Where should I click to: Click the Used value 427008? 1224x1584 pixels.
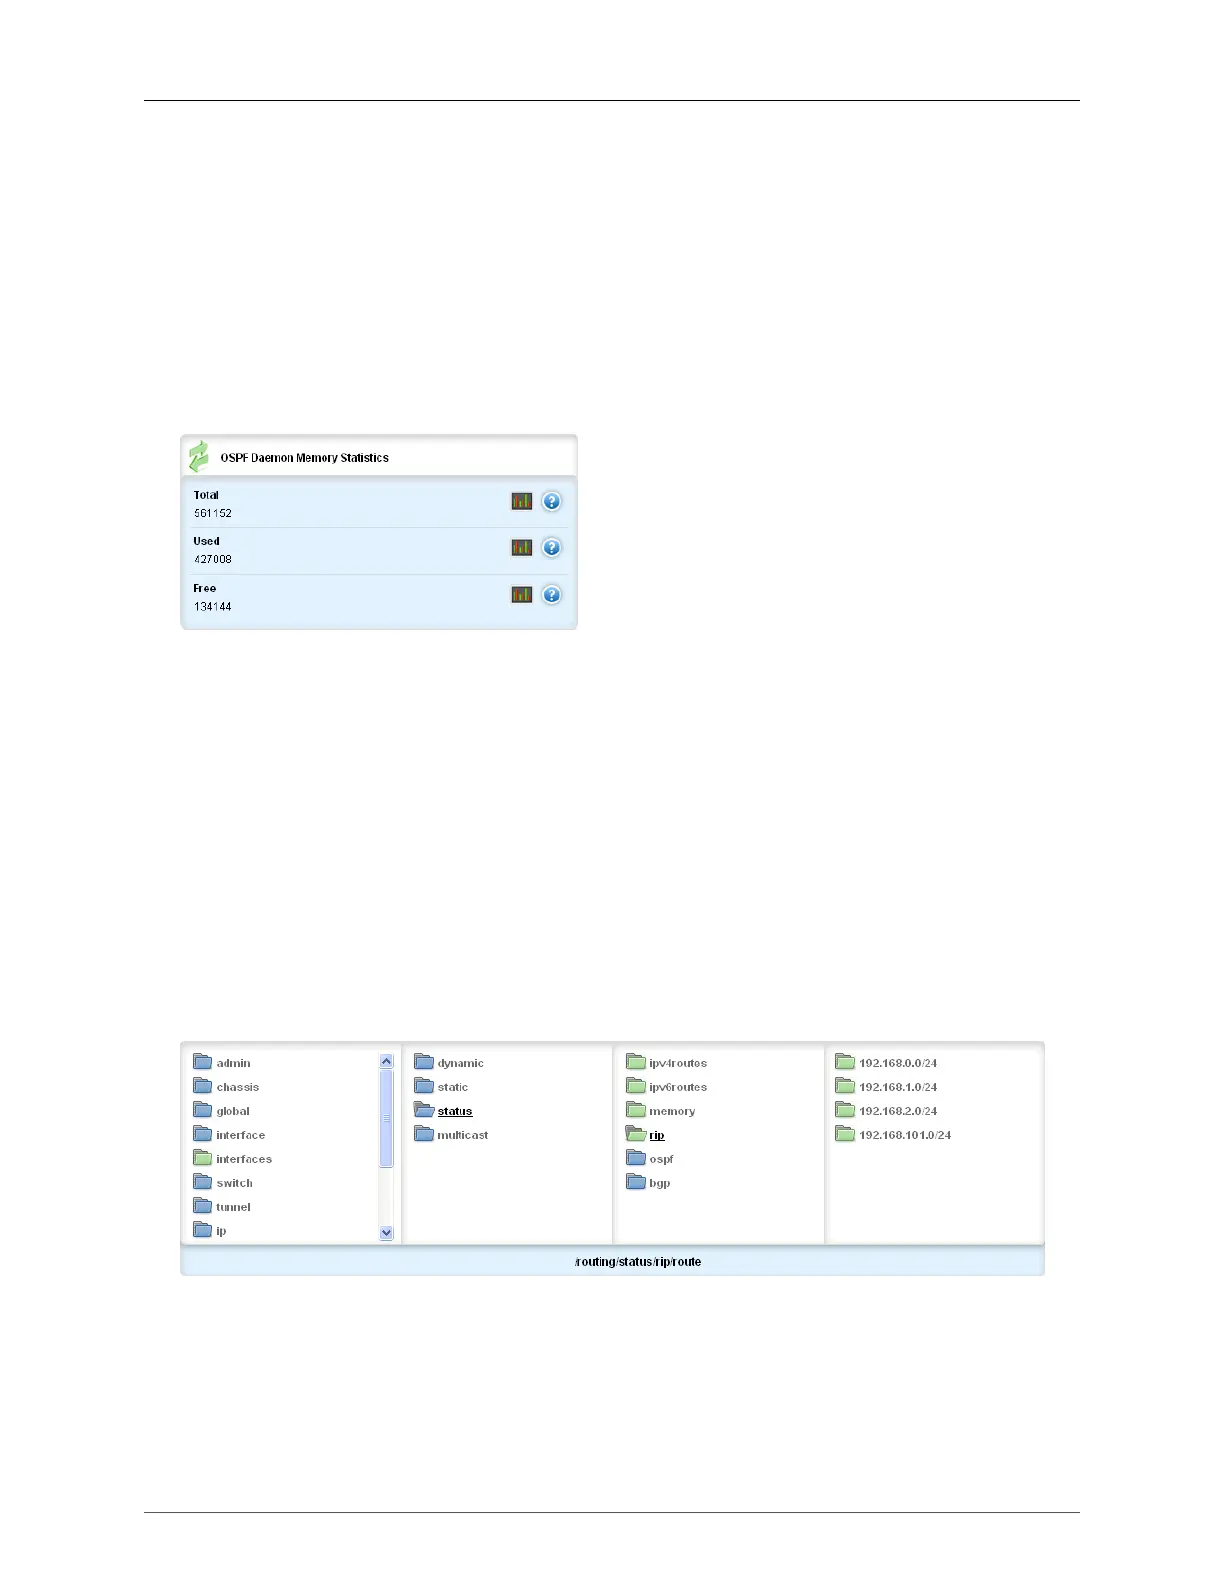click(213, 559)
